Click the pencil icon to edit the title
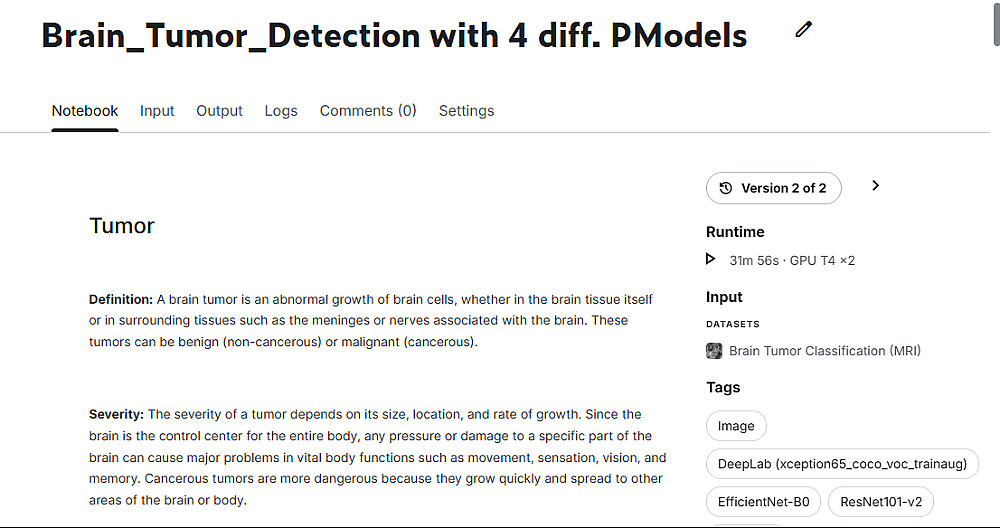This screenshot has height=528, width=1000. pos(804,30)
